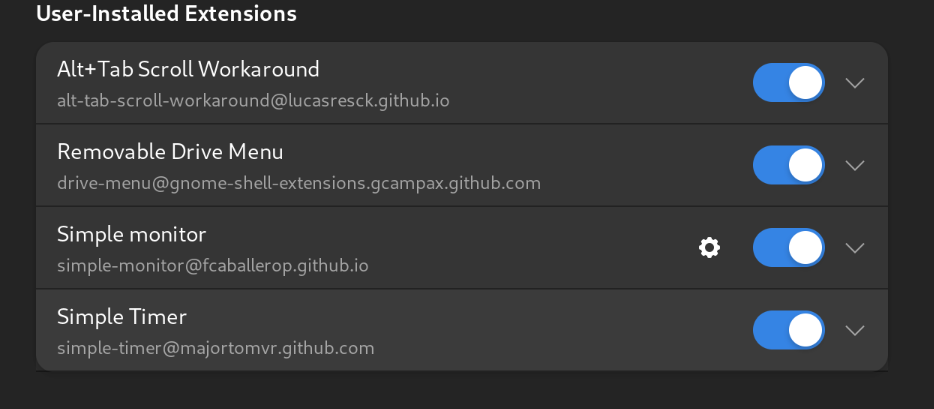This screenshot has height=409, width=934.
Task: Select the Alt+Tab Scroll Workaround title
Action: point(188,70)
